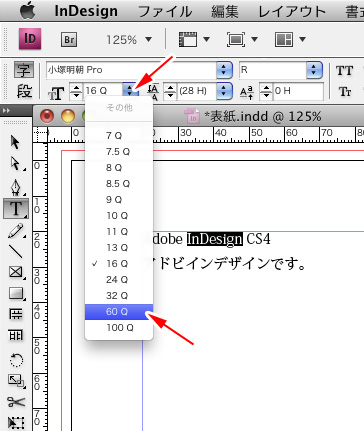
Task: Select the Pen tool
Action: point(16,187)
